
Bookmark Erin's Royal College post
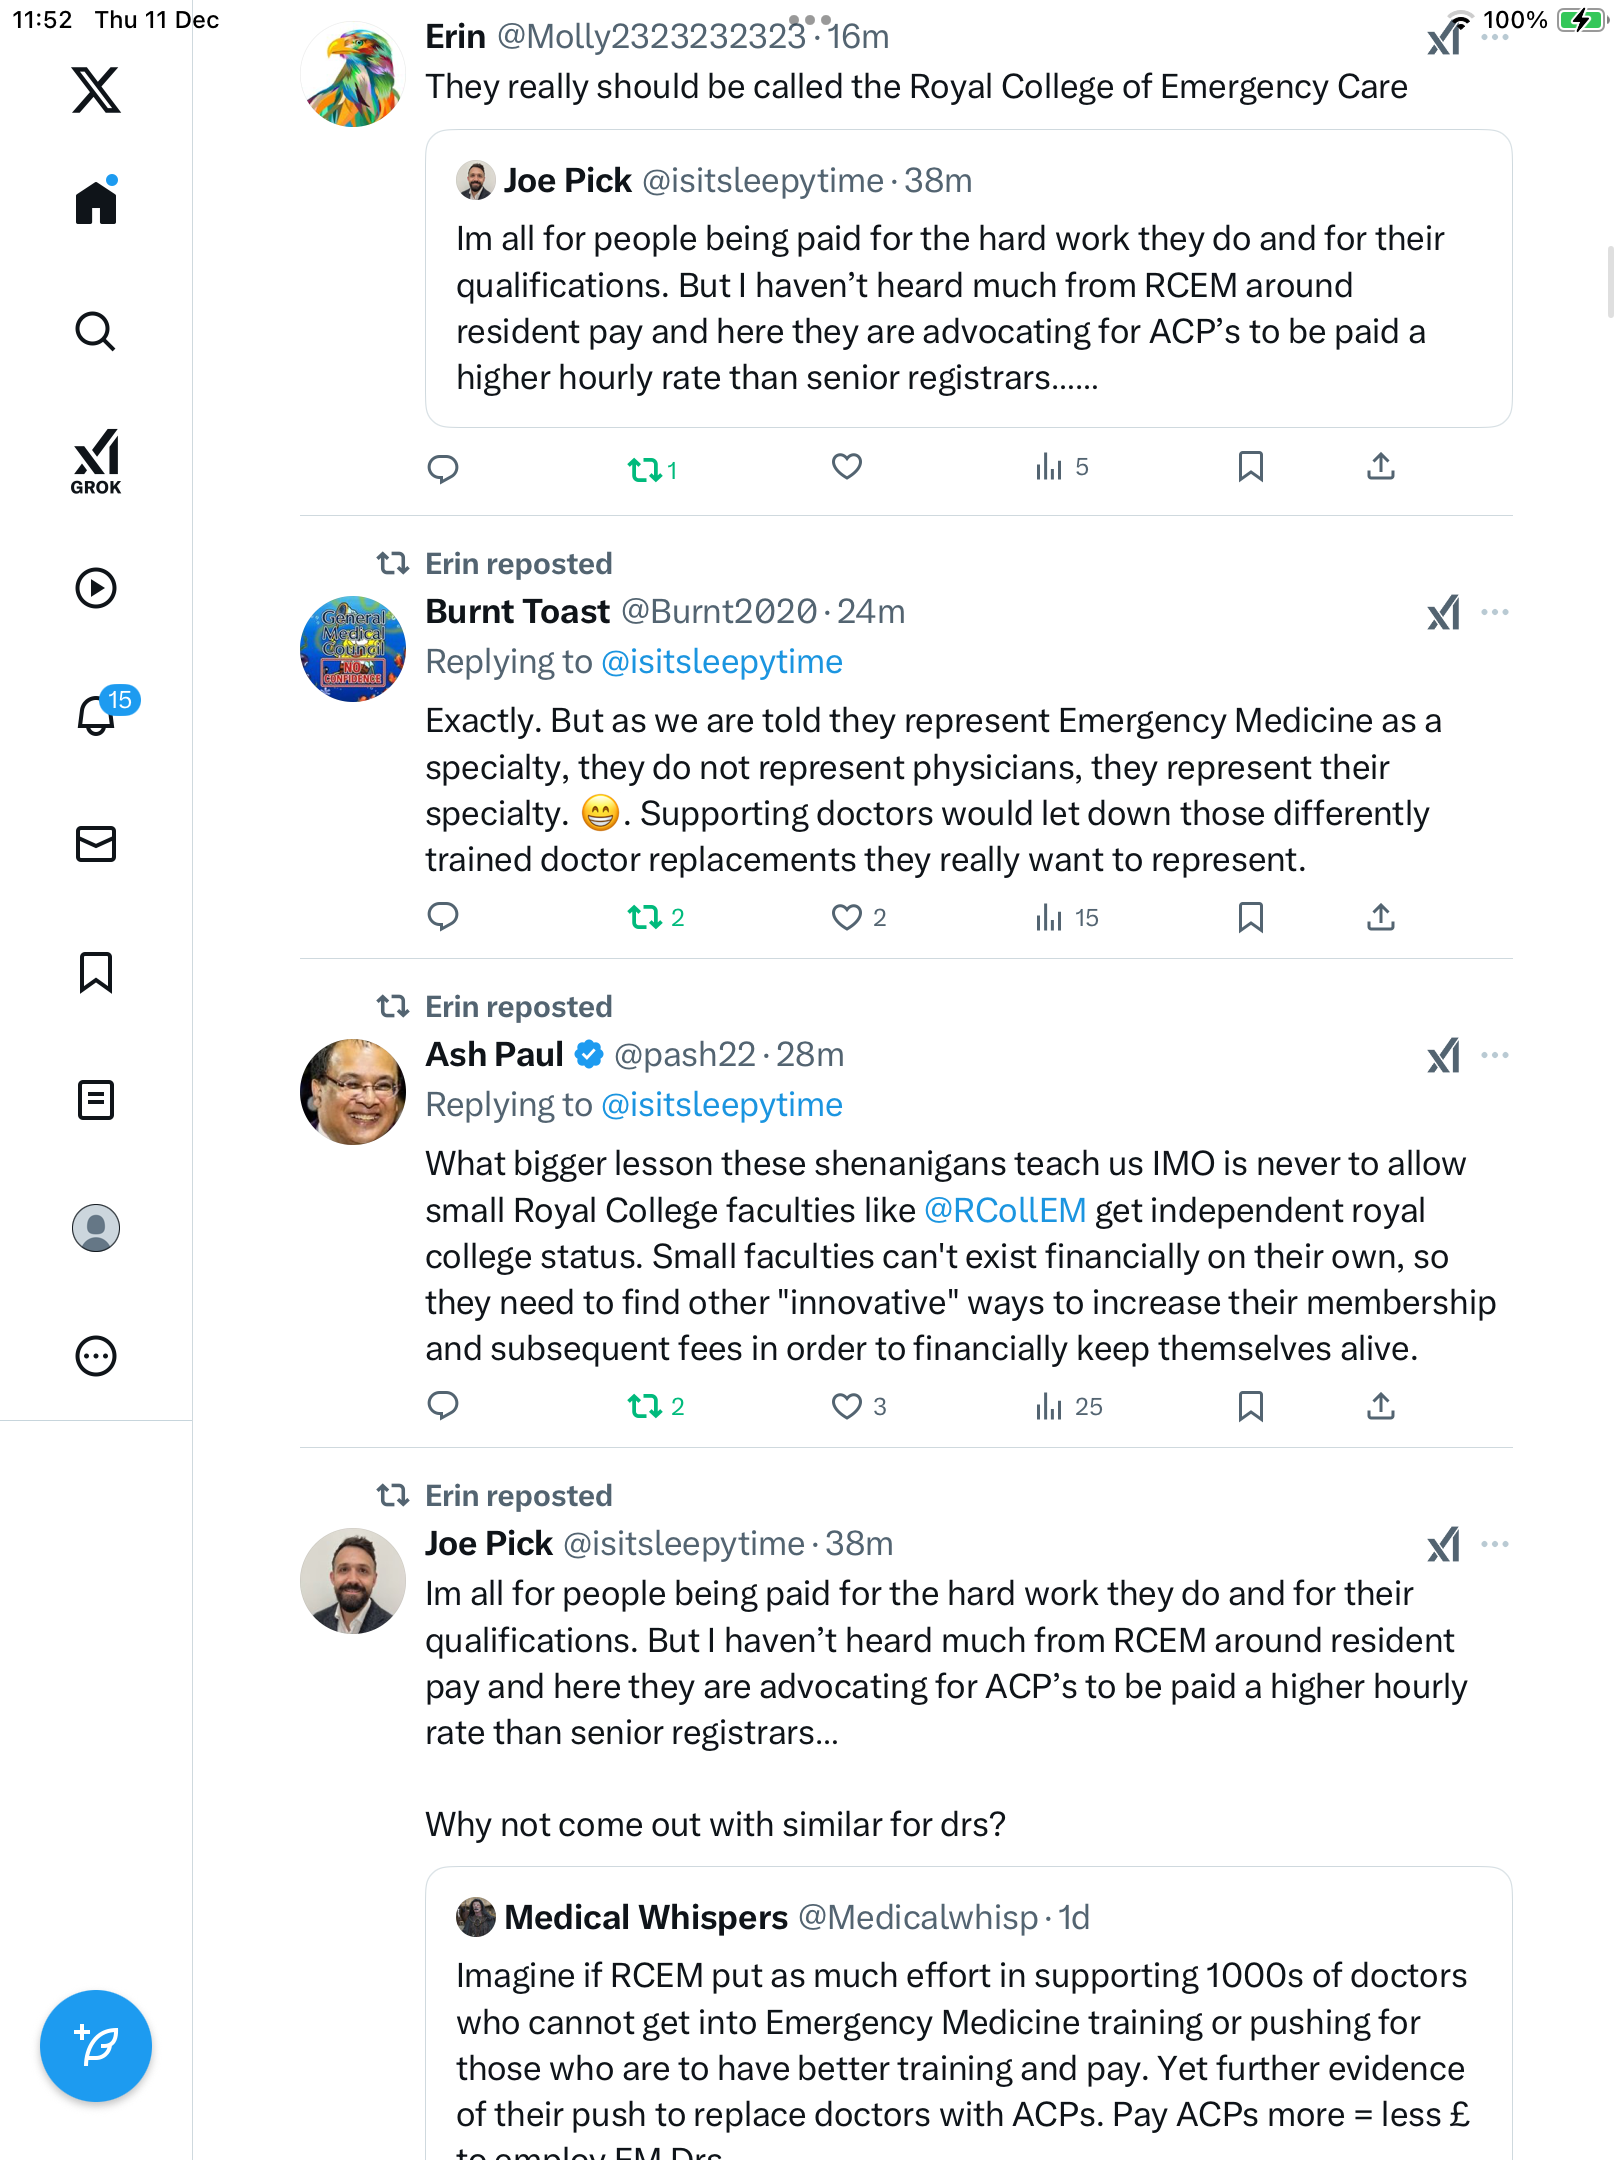[x=1250, y=467]
